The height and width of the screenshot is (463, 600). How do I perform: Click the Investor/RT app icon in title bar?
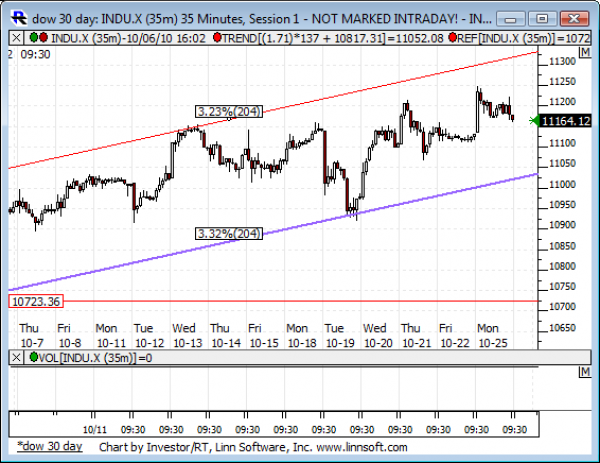19,18
